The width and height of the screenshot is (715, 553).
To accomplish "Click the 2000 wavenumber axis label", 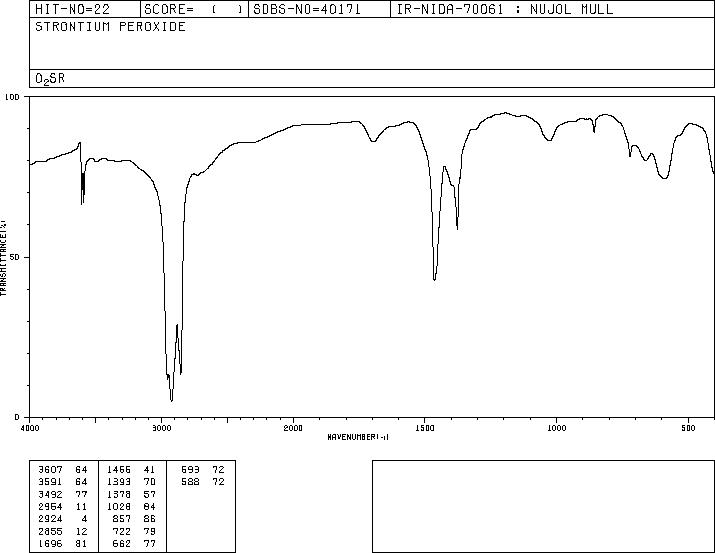I will coord(293,428).
